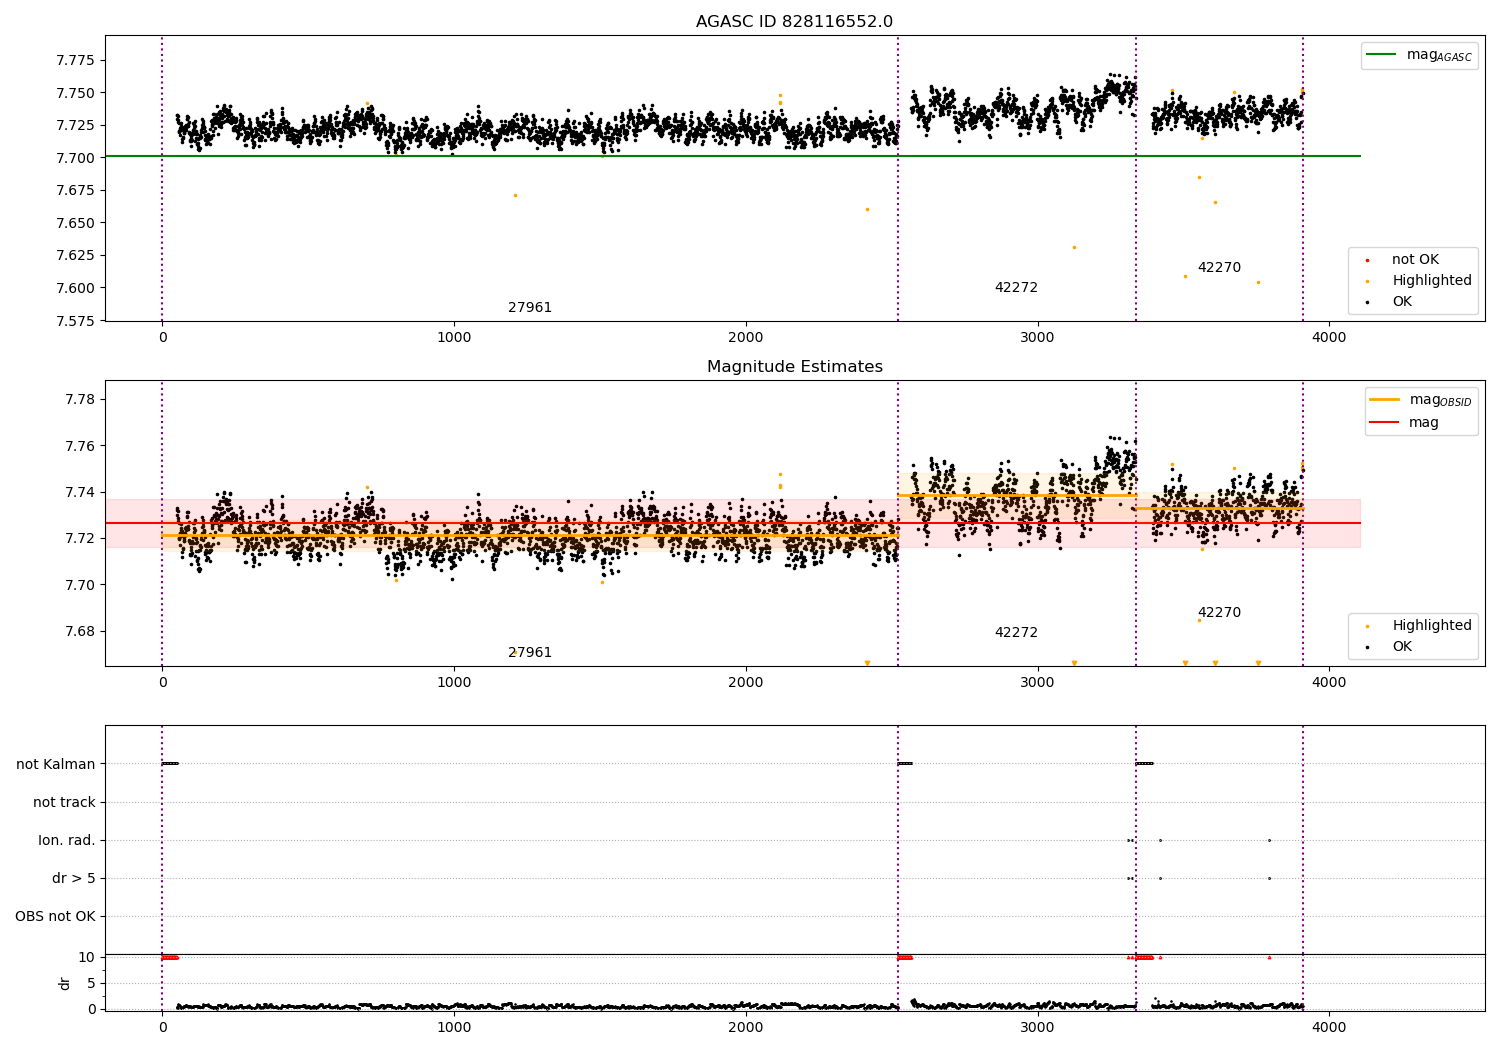Click the 'Ion. rad.' axis label
Screen dimensions: 1500x1050
[67, 840]
